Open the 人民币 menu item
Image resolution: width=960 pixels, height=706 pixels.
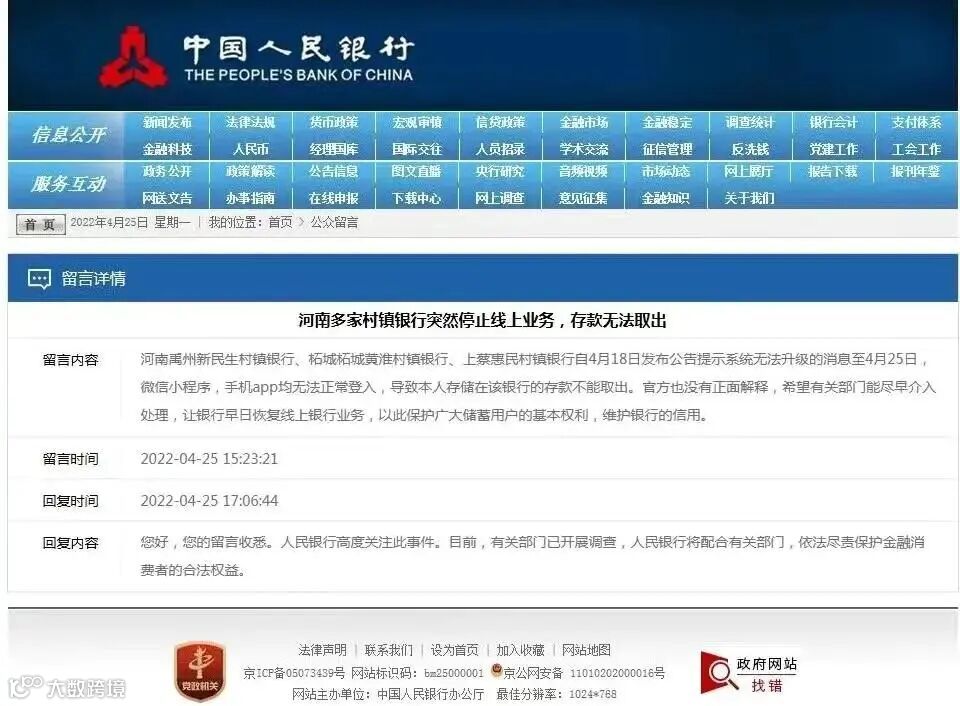tap(250, 149)
